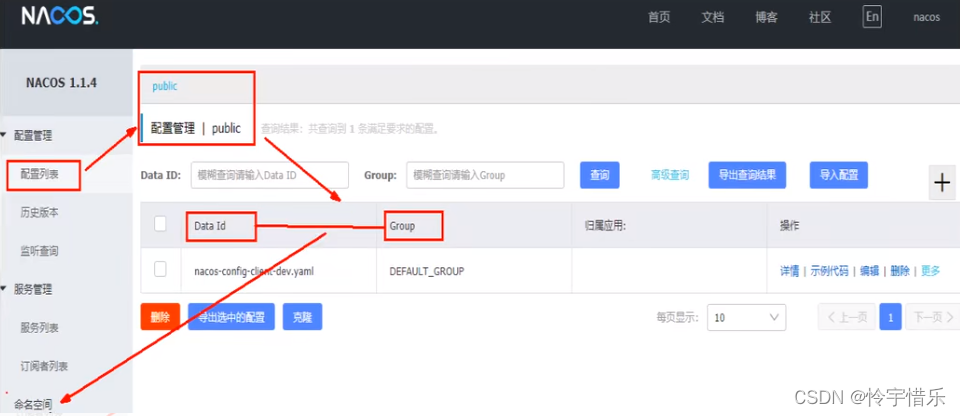961x416 pixels.
Task: Click the Data ID search field
Action: pyautogui.click(x=270, y=175)
